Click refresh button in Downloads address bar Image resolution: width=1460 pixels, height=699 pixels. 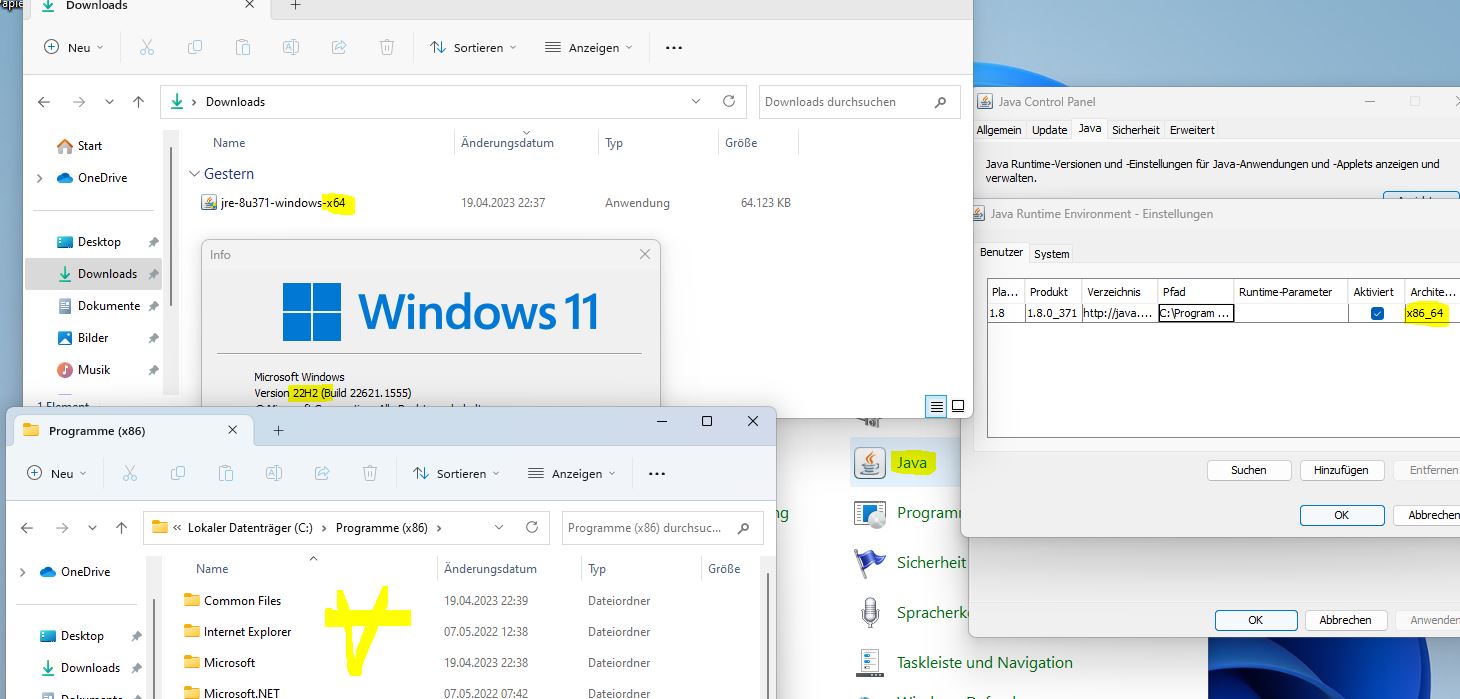(729, 102)
